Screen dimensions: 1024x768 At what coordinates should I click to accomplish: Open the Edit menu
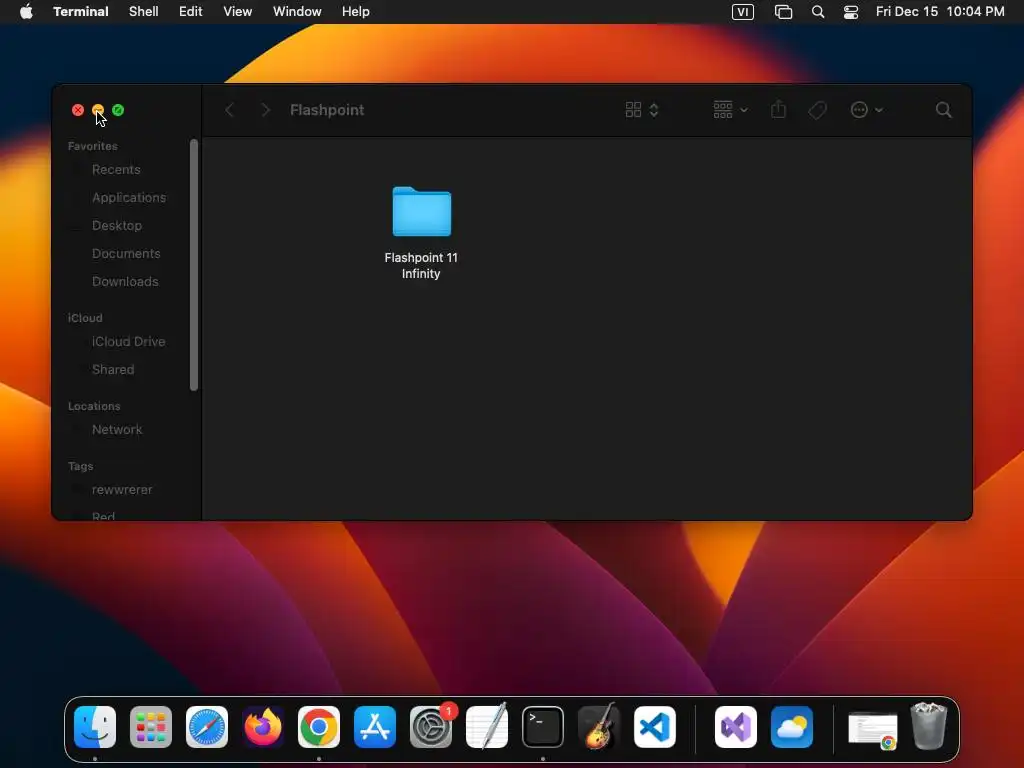[191, 11]
